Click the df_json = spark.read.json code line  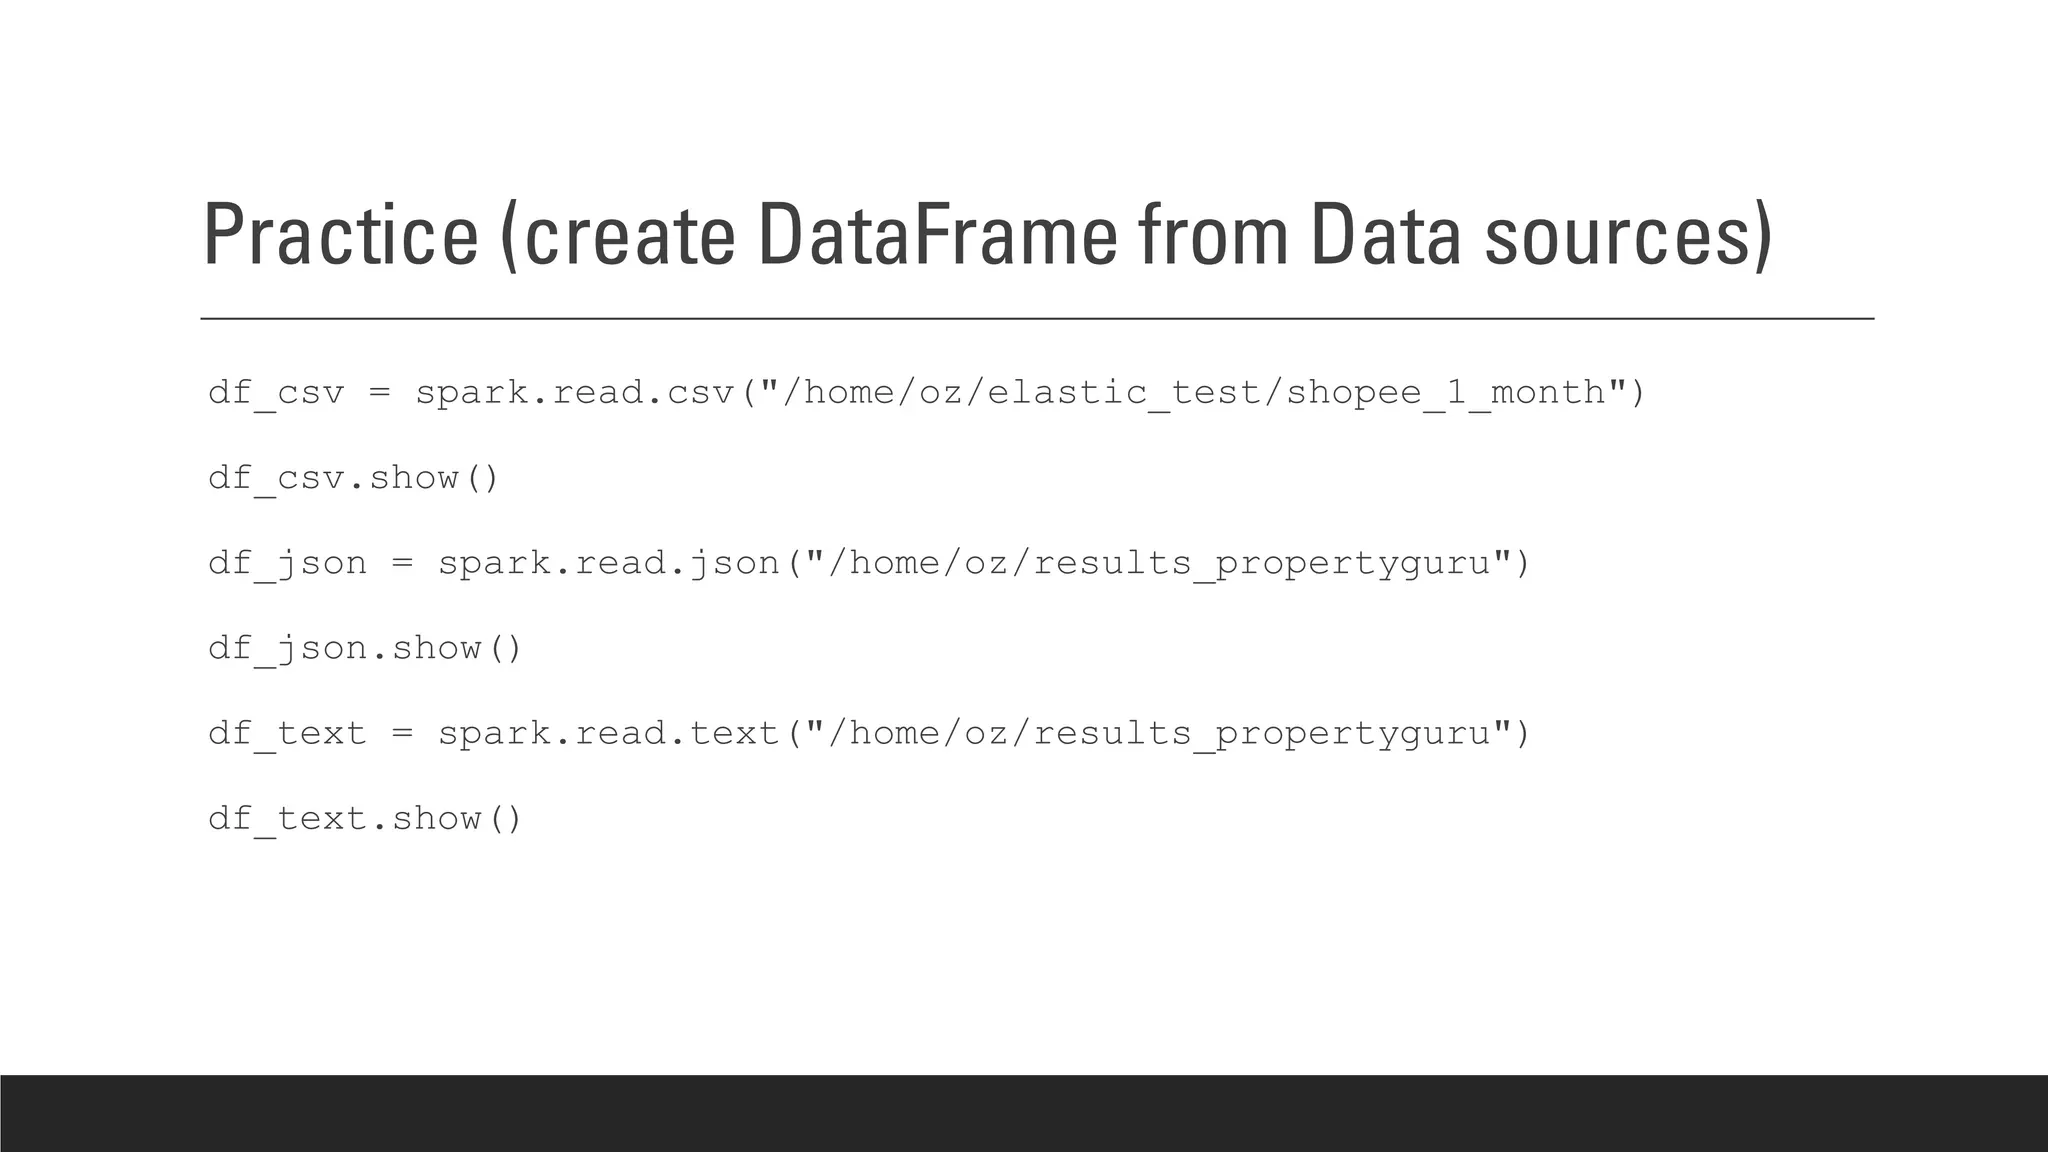click(x=869, y=563)
